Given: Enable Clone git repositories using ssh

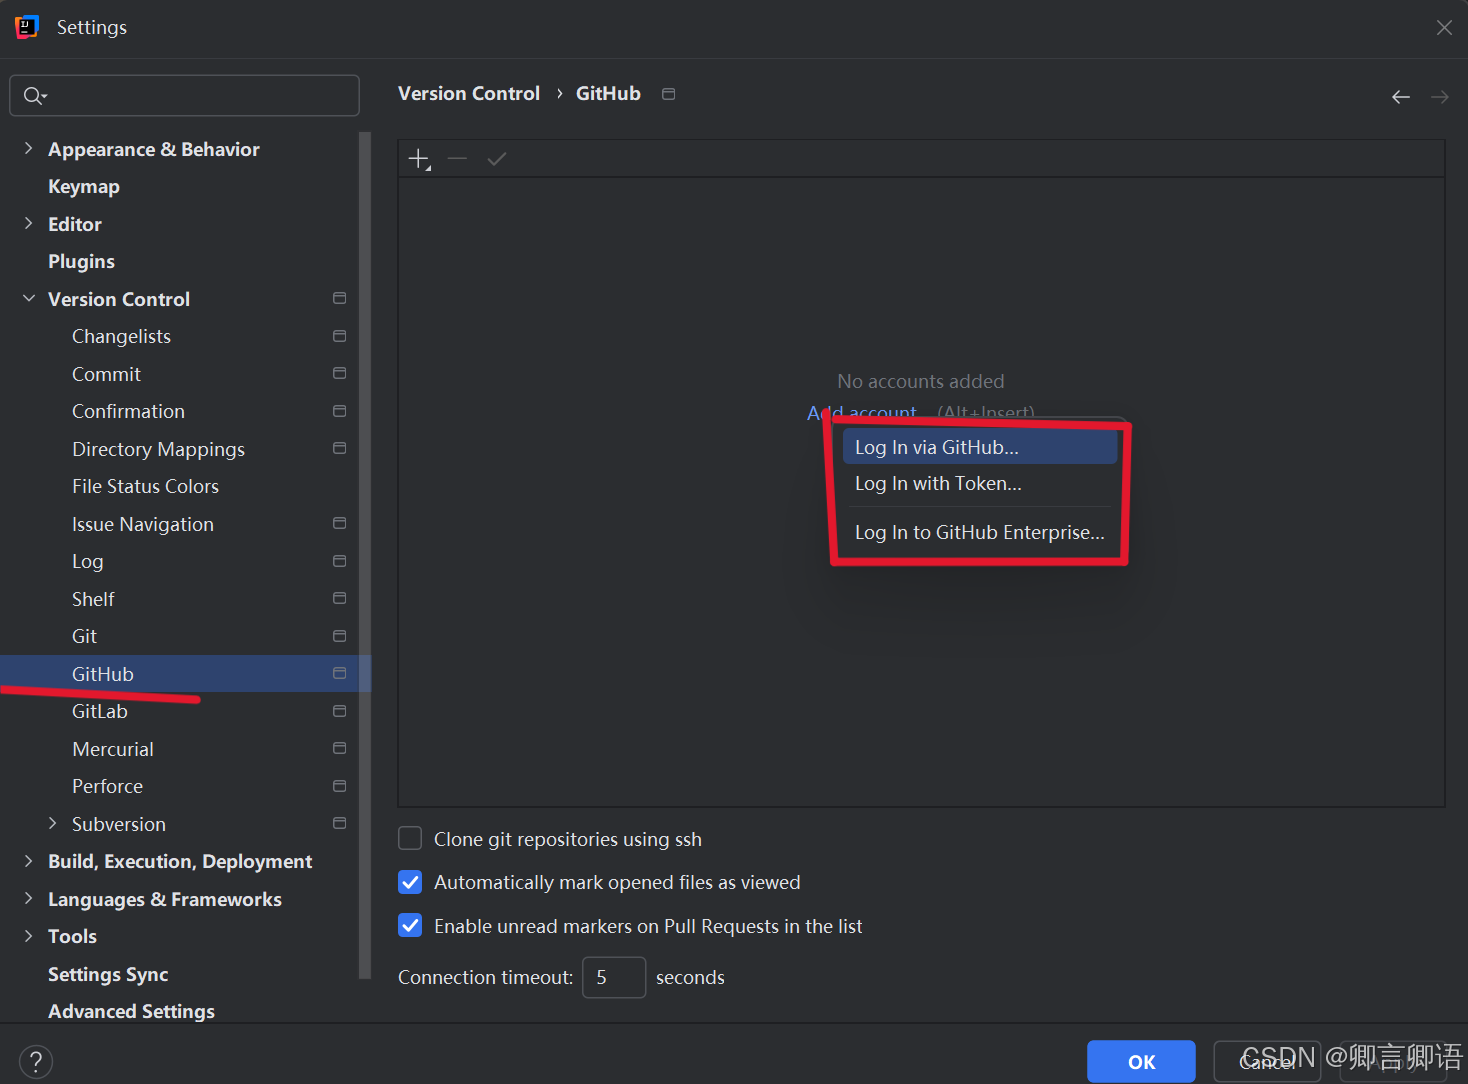Looking at the screenshot, I should [x=410, y=838].
